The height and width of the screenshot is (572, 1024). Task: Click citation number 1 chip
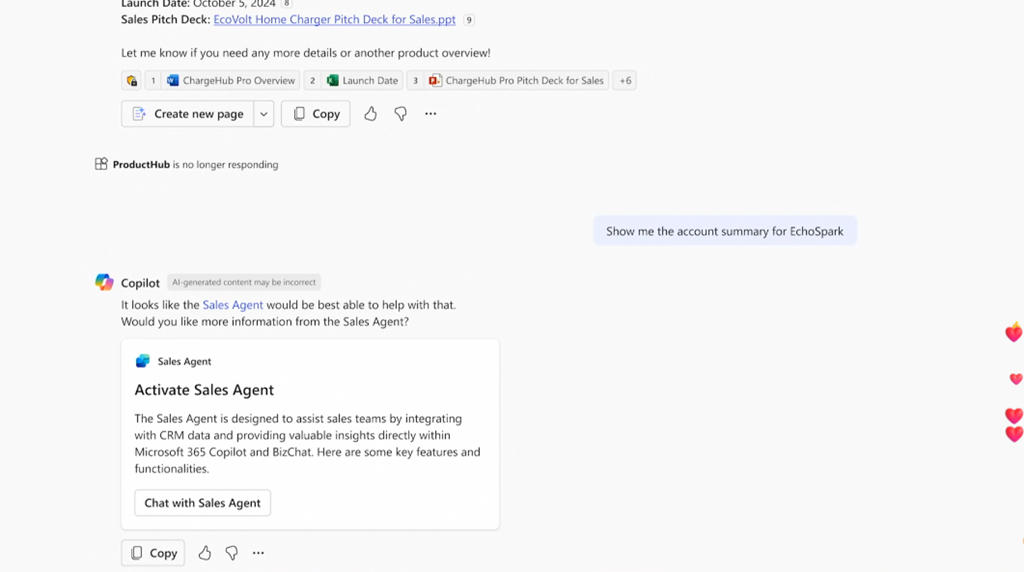[153, 80]
